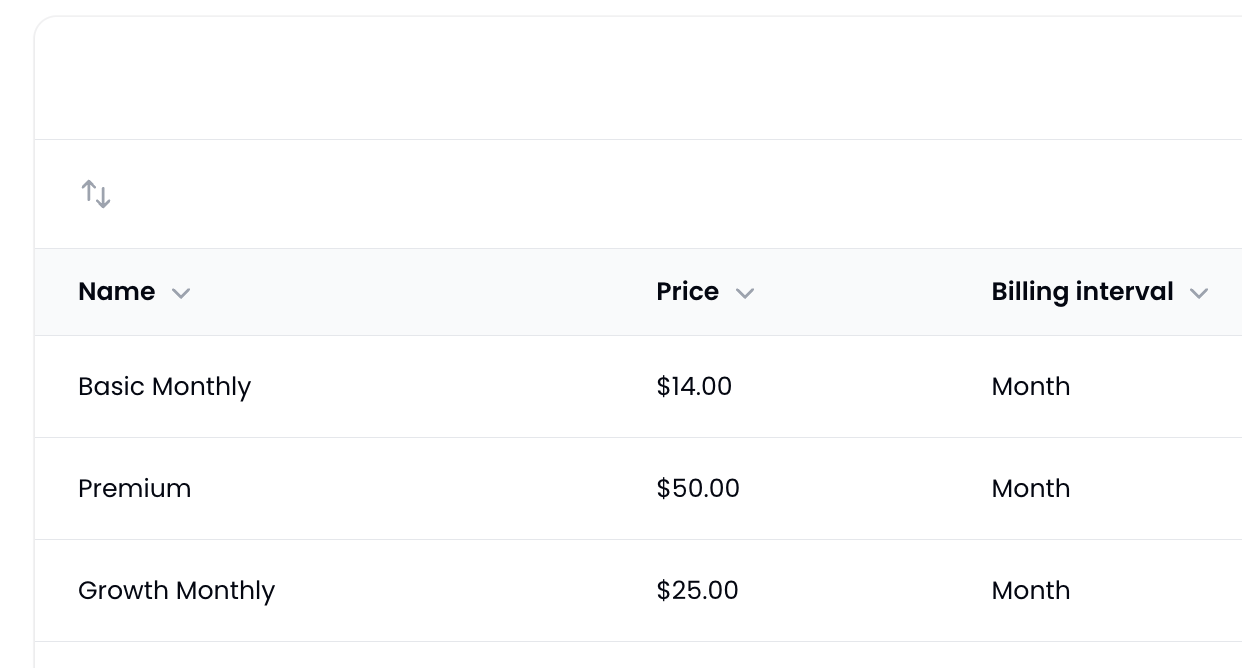The height and width of the screenshot is (668, 1242).
Task: Click the sort arrows icon above the table
Action: (96, 194)
